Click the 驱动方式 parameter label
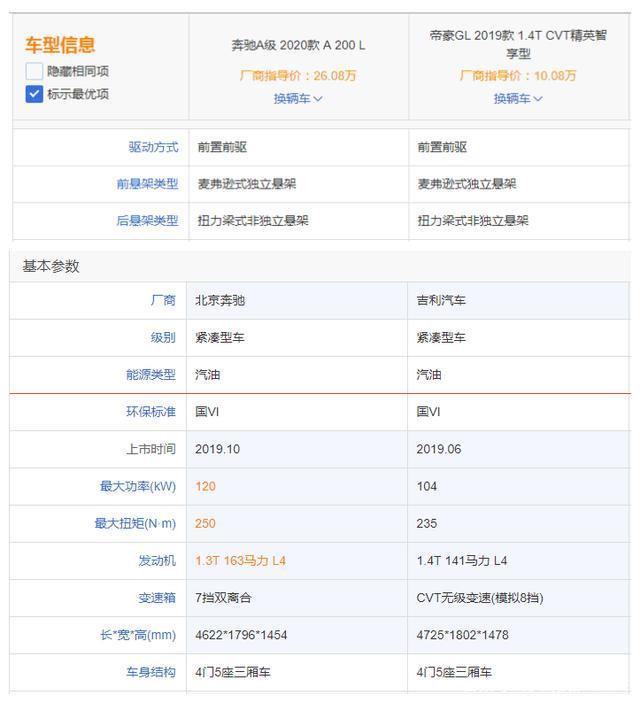The image size is (640, 703). click(x=153, y=147)
